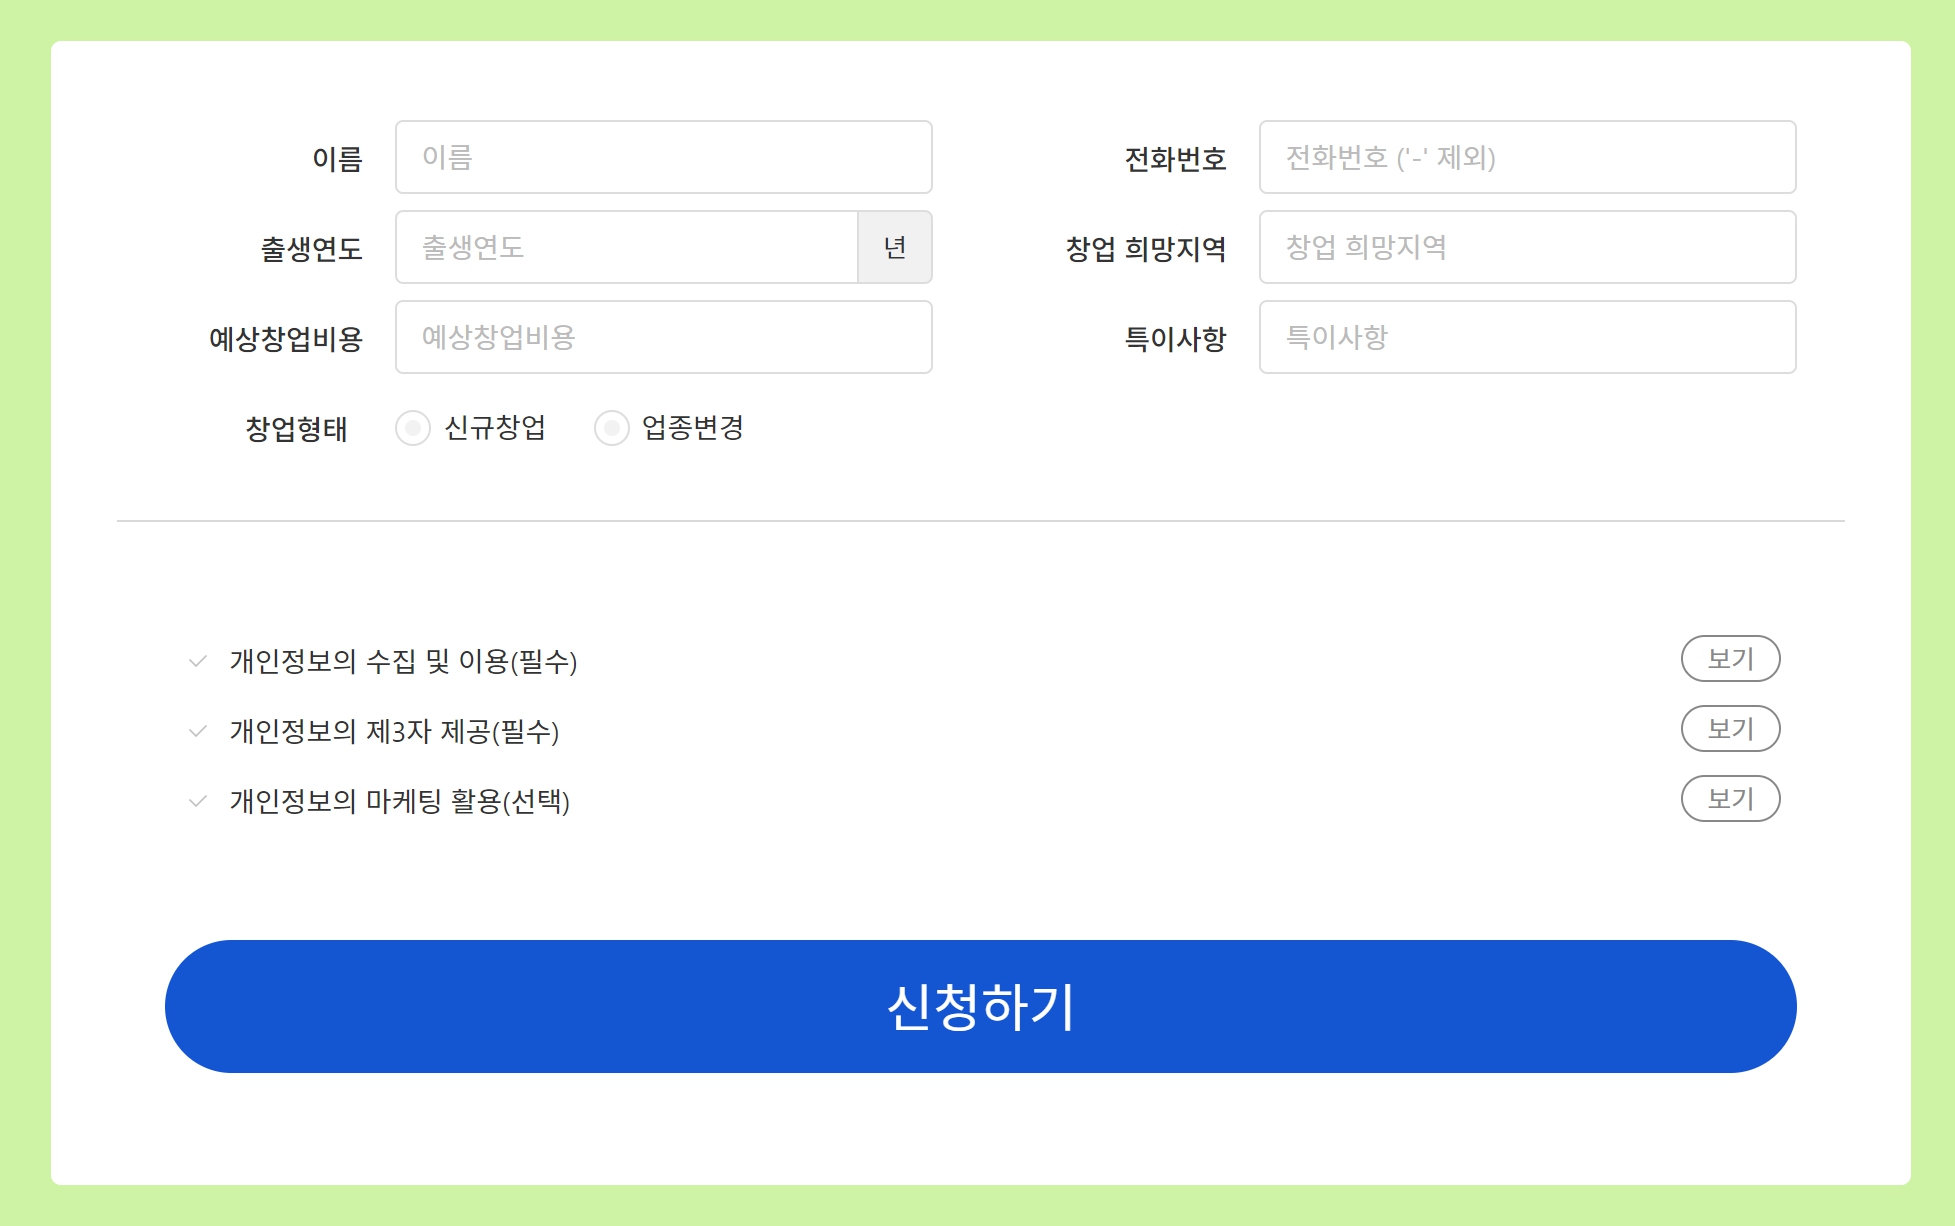This screenshot has height=1226, width=1955.
Task: Focus the 특이사항 input field
Action: [1526, 337]
